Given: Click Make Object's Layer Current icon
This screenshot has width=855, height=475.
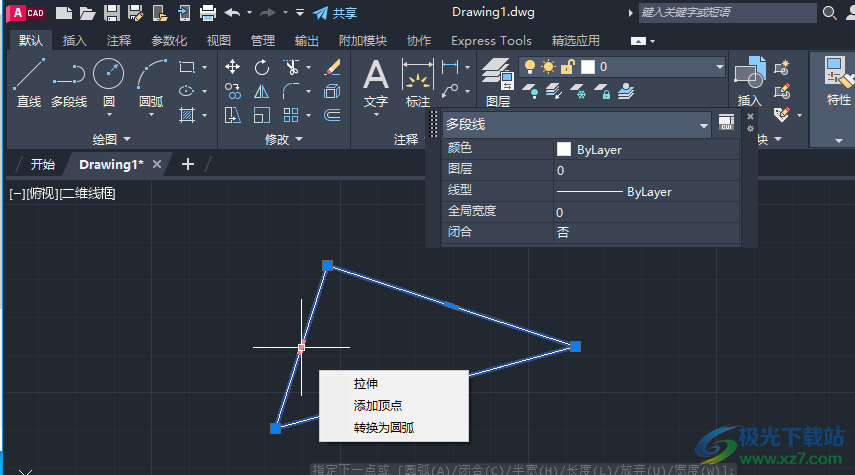Looking at the screenshot, I should point(626,91).
